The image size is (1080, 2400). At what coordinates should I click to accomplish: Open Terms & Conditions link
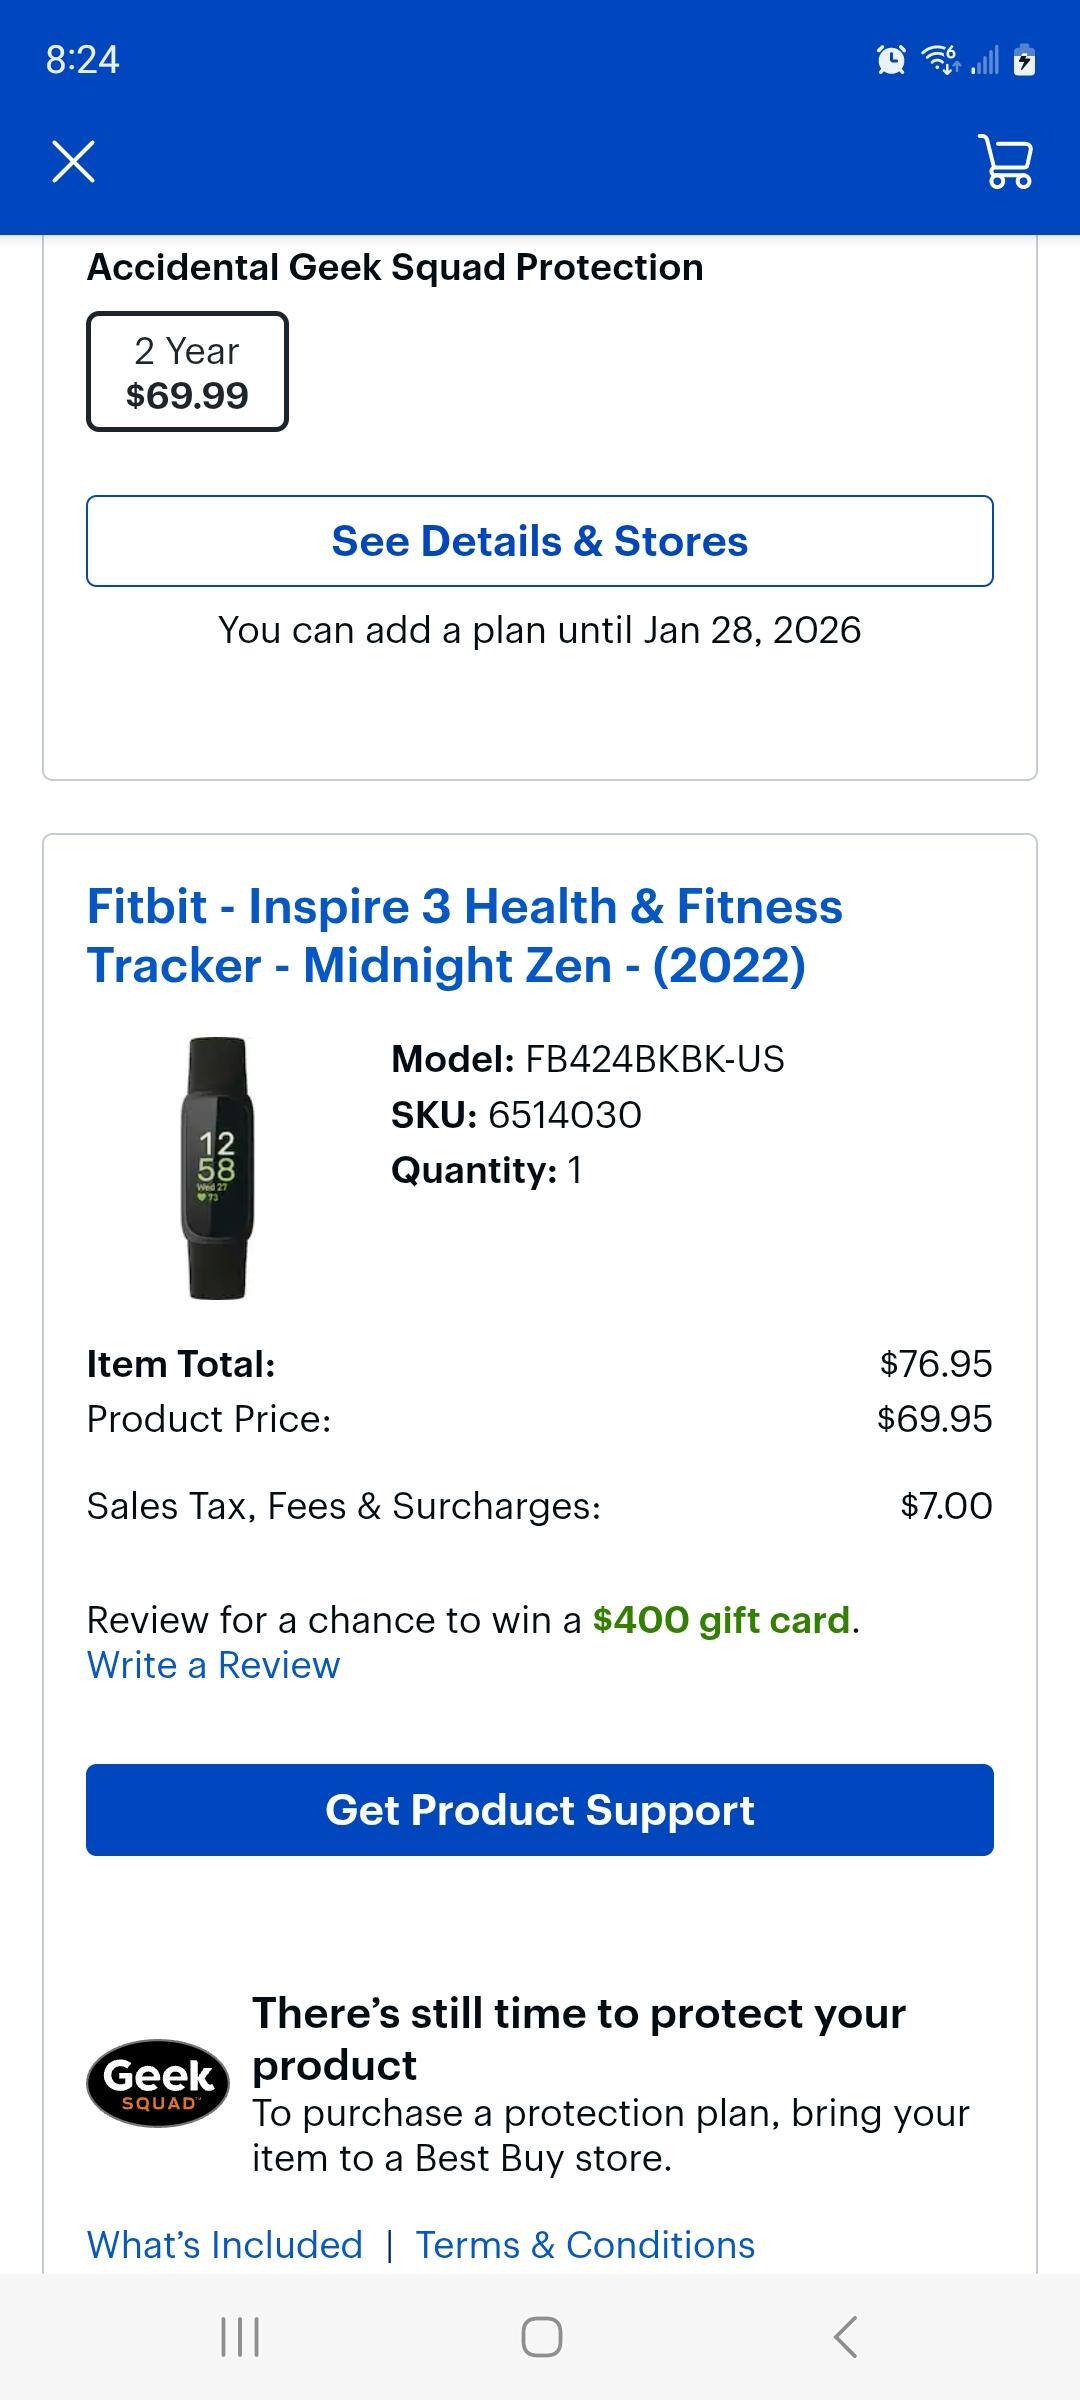pyautogui.click(x=585, y=2245)
